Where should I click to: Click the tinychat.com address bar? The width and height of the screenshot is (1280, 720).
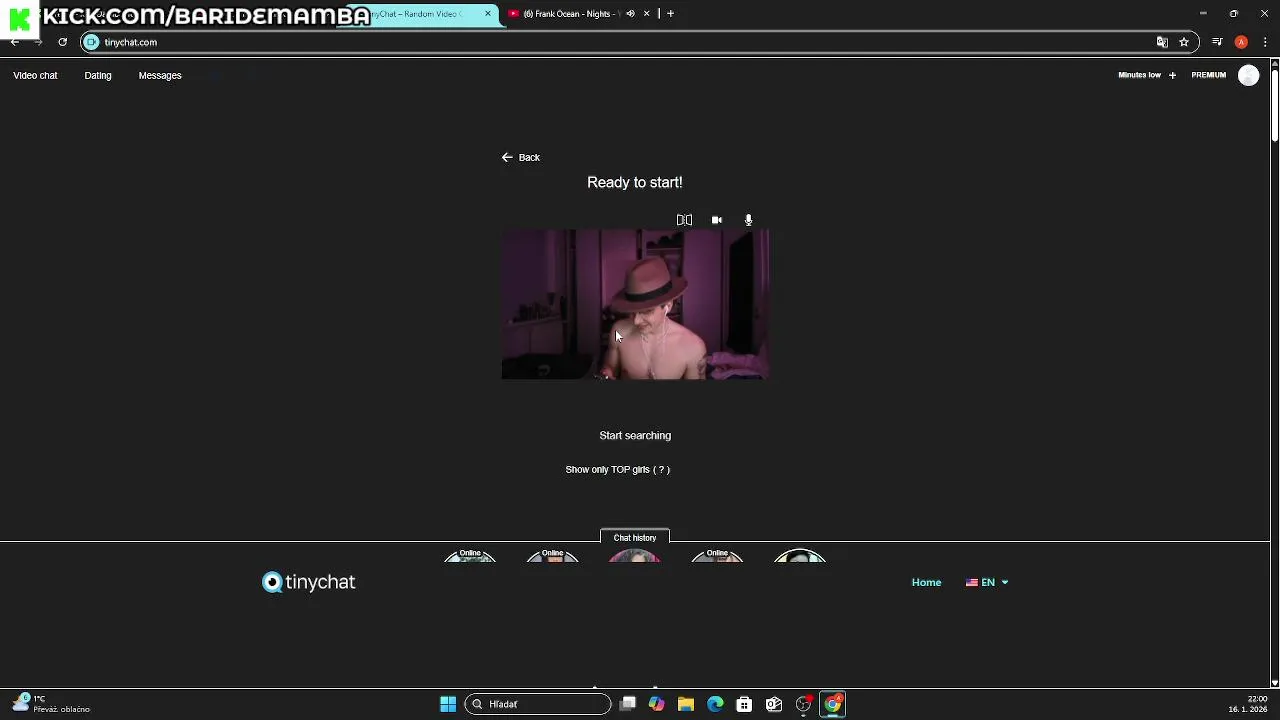pyautogui.click(x=620, y=42)
